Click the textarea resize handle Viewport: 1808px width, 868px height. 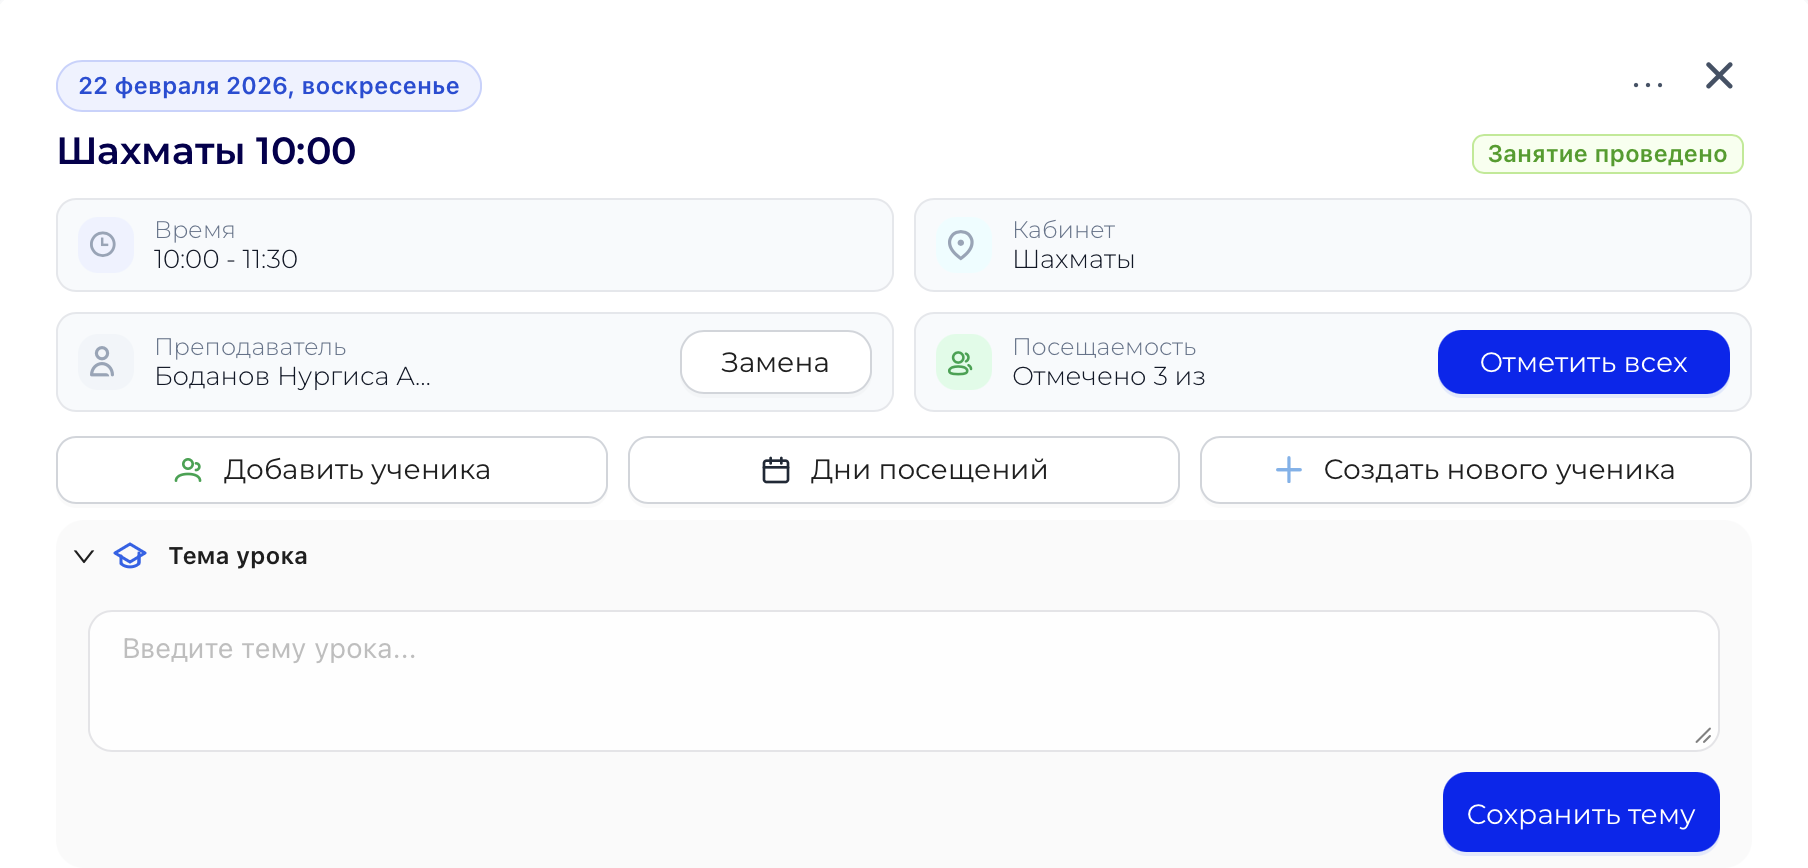1703,736
